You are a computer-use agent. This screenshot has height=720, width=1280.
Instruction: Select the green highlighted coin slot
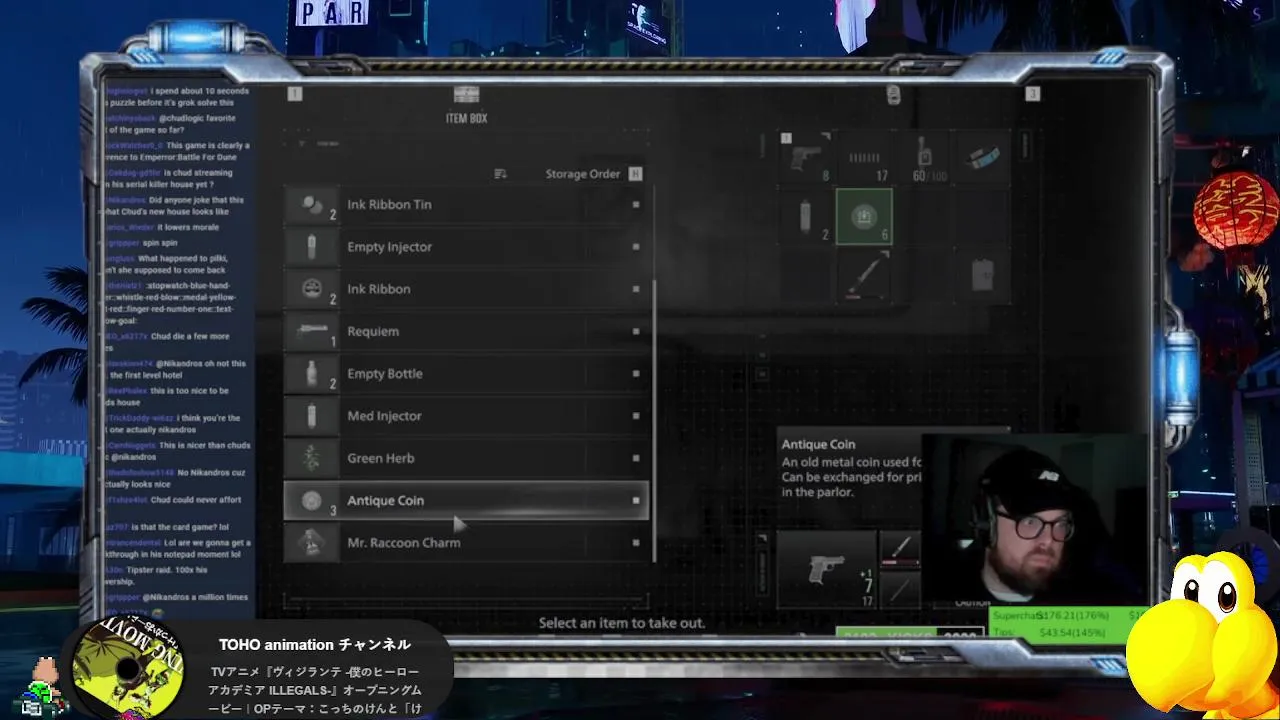click(864, 217)
